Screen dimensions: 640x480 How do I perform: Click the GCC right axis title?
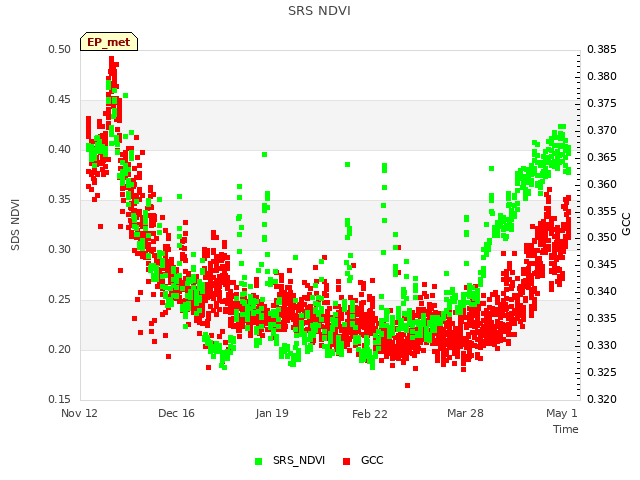(626, 224)
